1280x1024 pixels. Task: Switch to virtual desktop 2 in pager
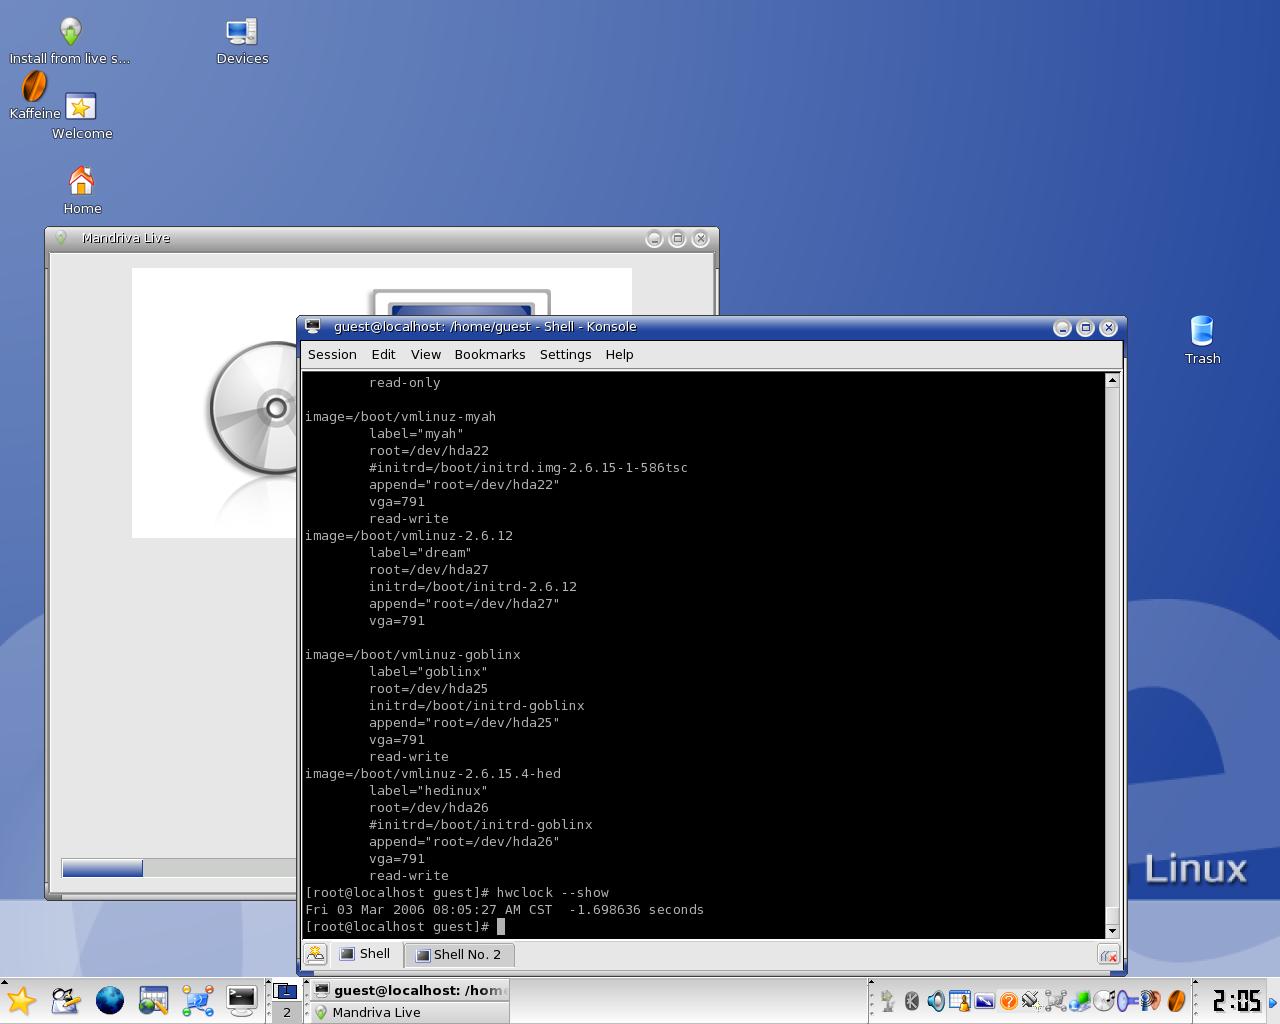coord(286,1012)
